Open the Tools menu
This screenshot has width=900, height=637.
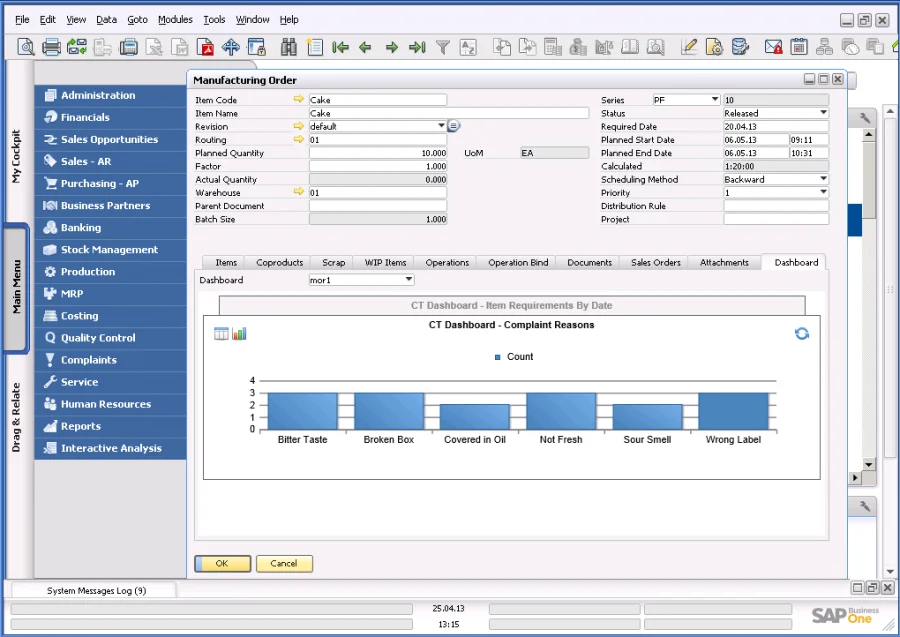click(x=214, y=20)
